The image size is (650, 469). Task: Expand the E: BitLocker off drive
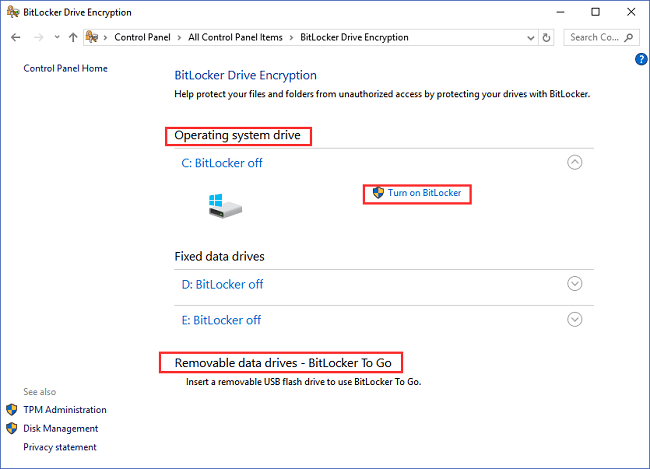pos(574,320)
